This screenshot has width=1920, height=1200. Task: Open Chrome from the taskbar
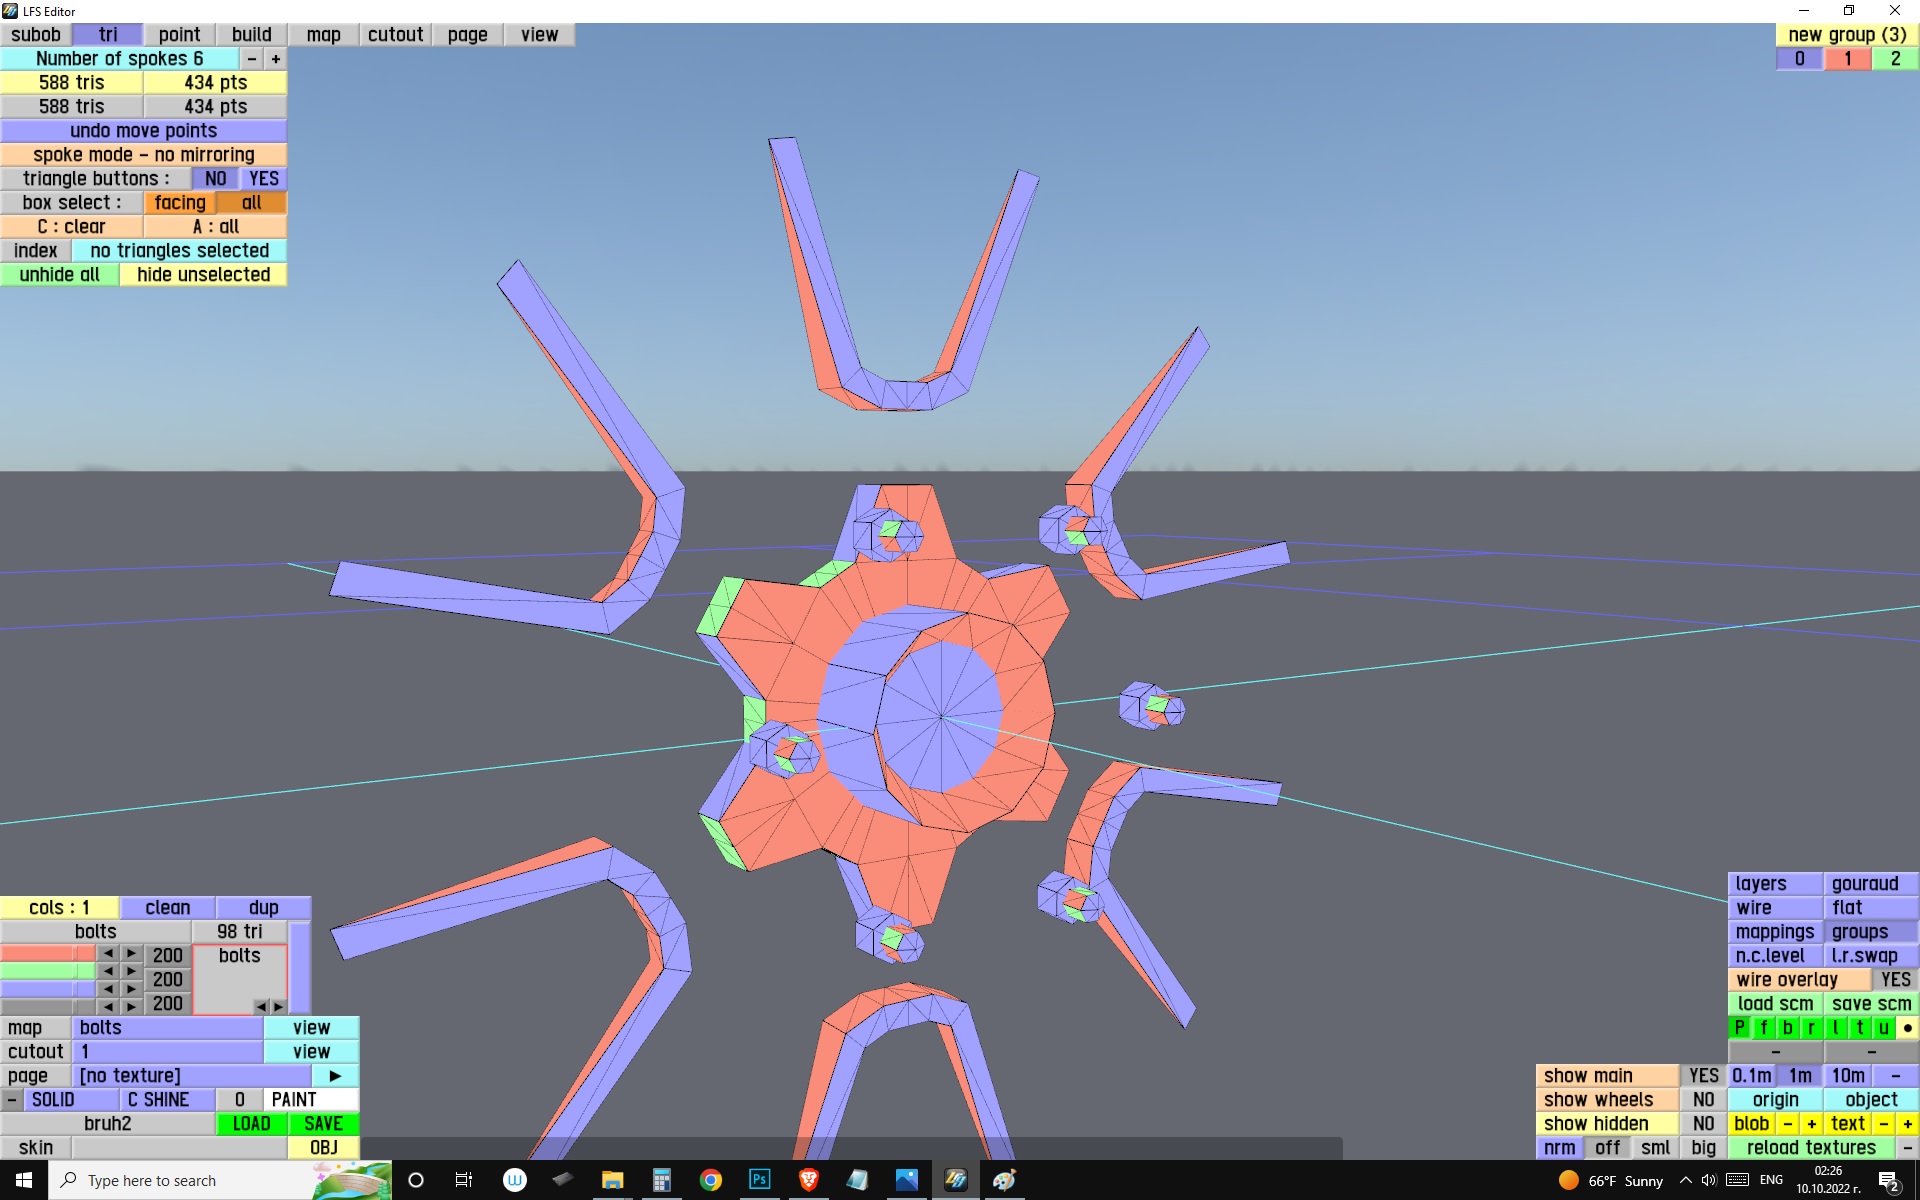(x=710, y=1180)
